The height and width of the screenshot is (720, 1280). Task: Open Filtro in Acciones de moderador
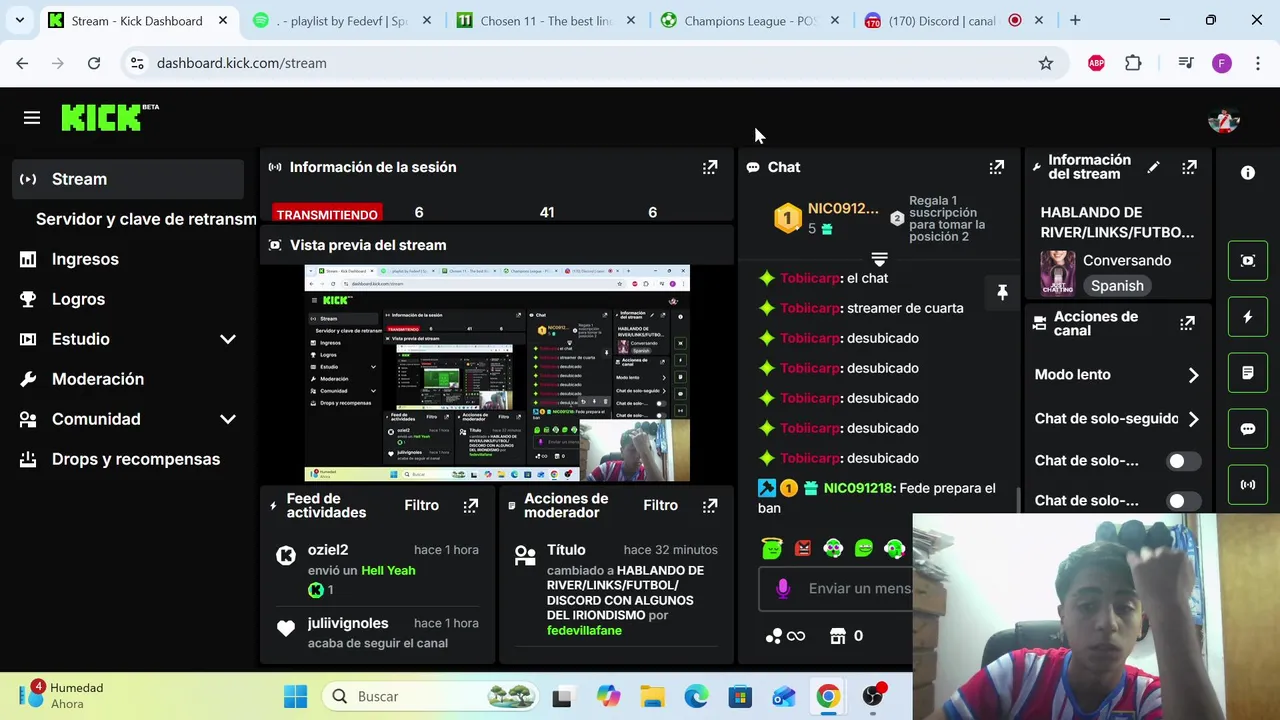(x=660, y=505)
